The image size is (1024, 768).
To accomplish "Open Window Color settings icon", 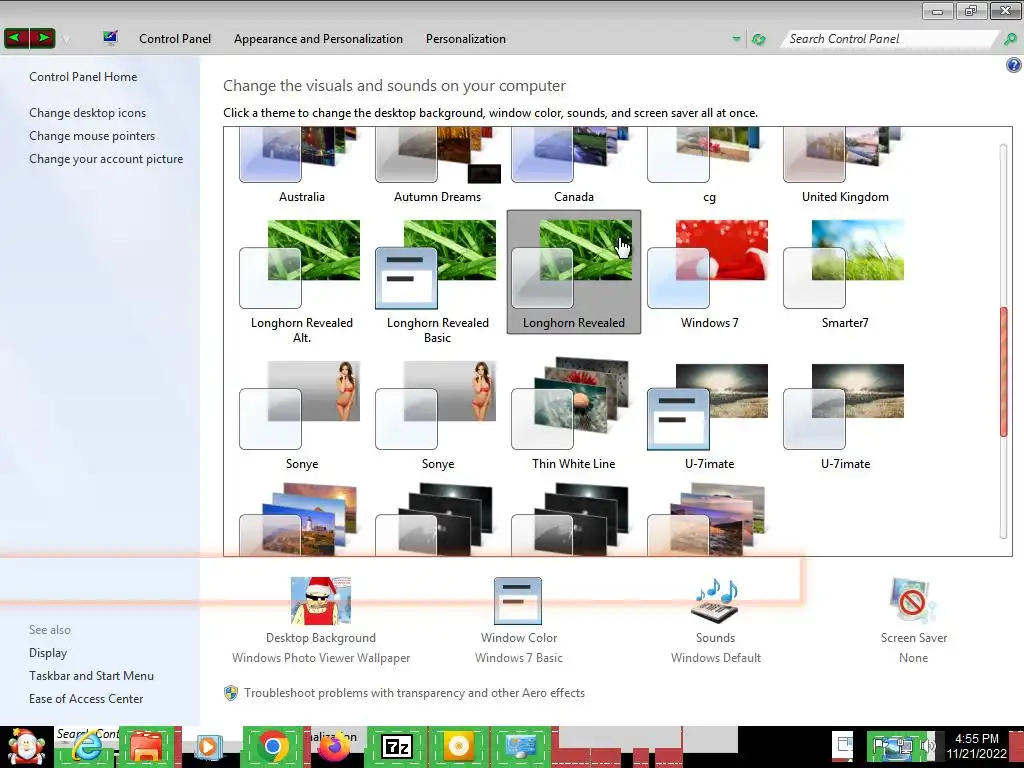I will point(518,601).
